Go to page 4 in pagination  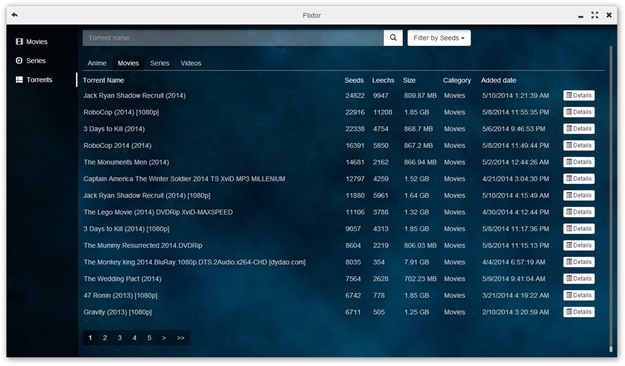pyautogui.click(x=134, y=338)
